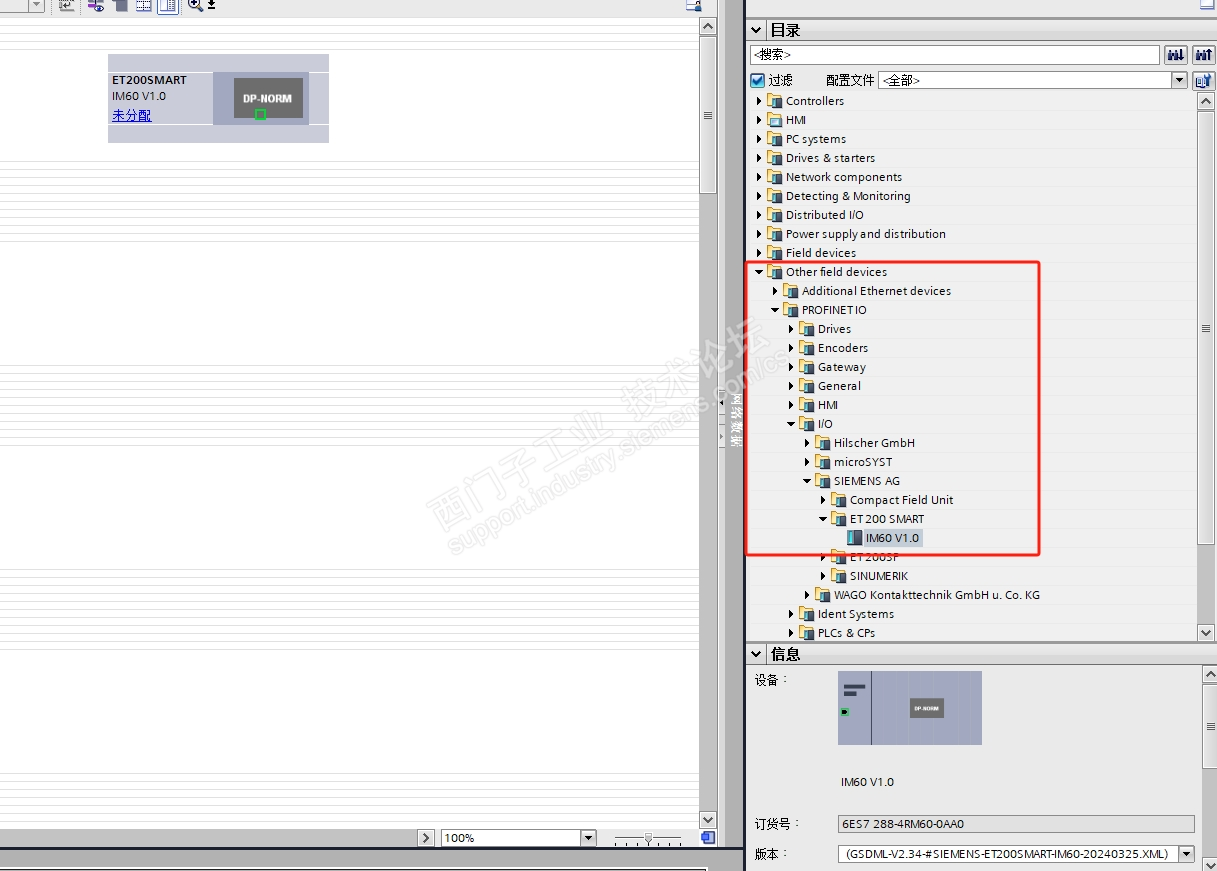Collapse the SIEMENS AG node
This screenshot has height=871, width=1217.
pyautogui.click(x=807, y=481)
